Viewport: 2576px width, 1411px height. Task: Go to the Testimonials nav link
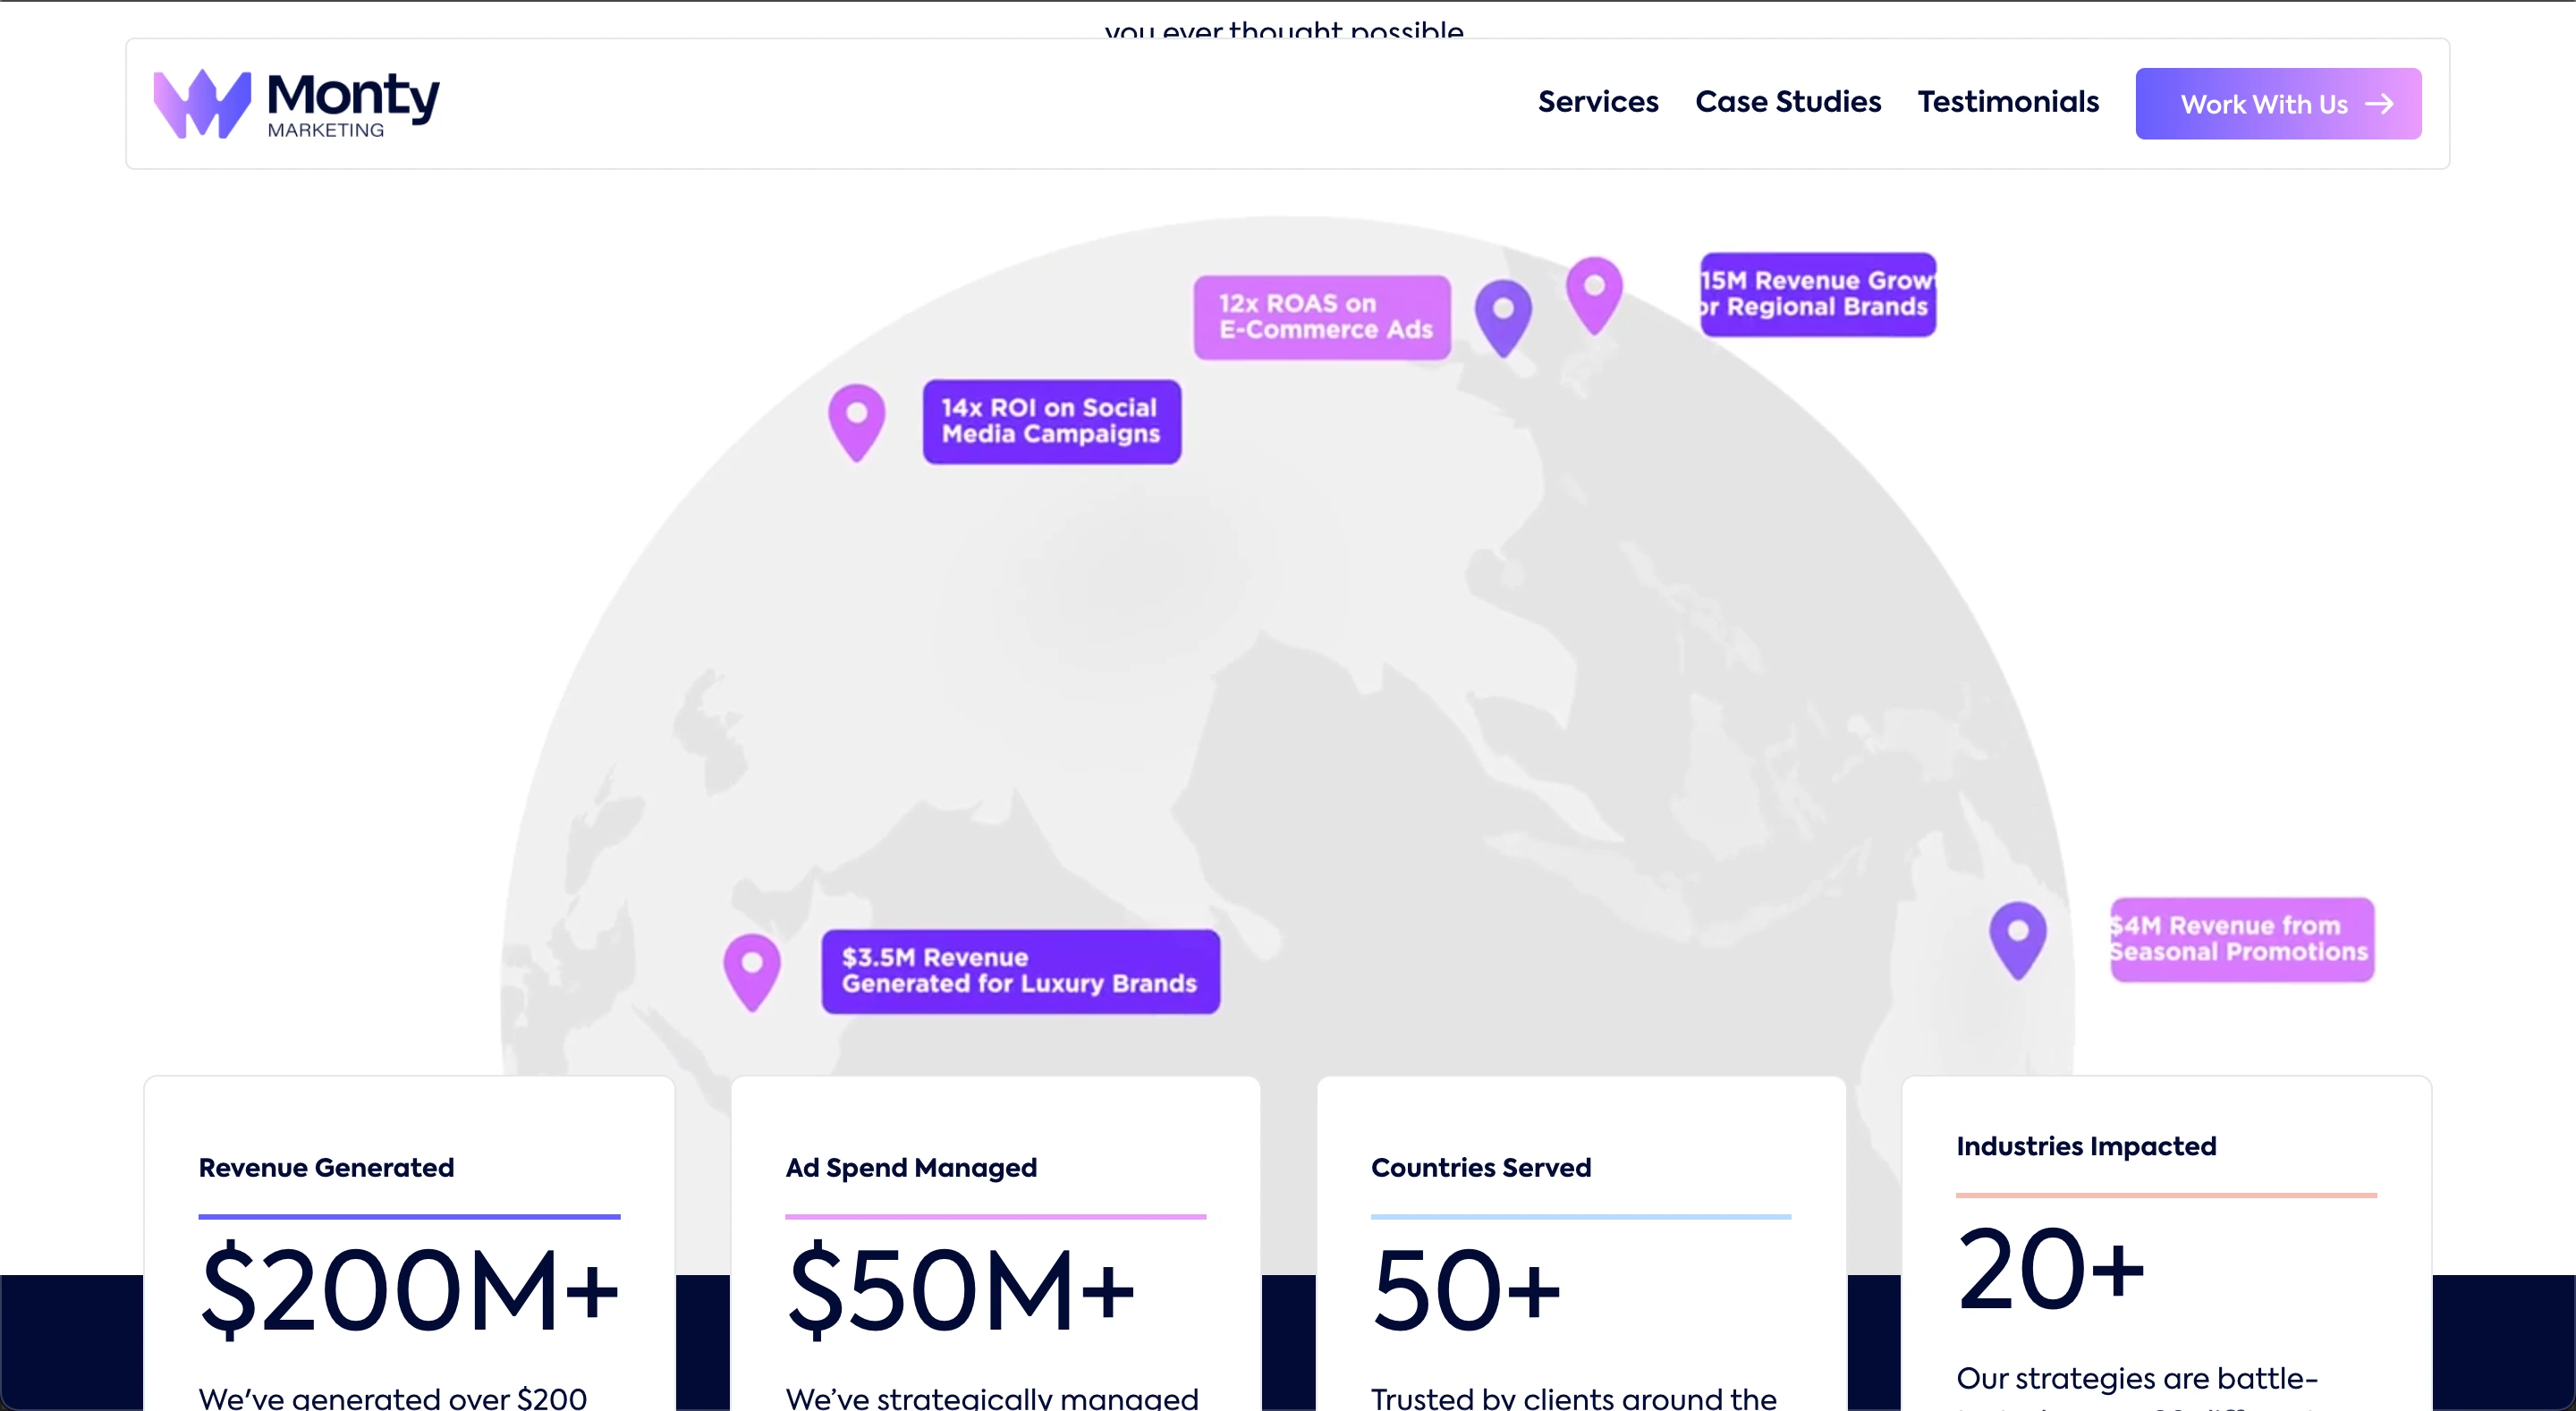pos(2008,102)
